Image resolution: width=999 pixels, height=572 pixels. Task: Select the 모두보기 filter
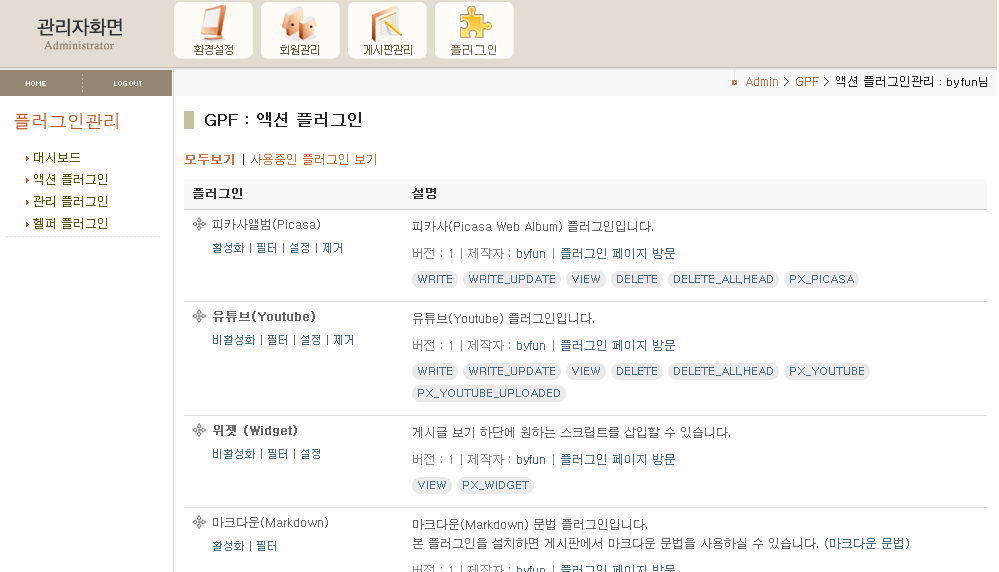point(210,159)
